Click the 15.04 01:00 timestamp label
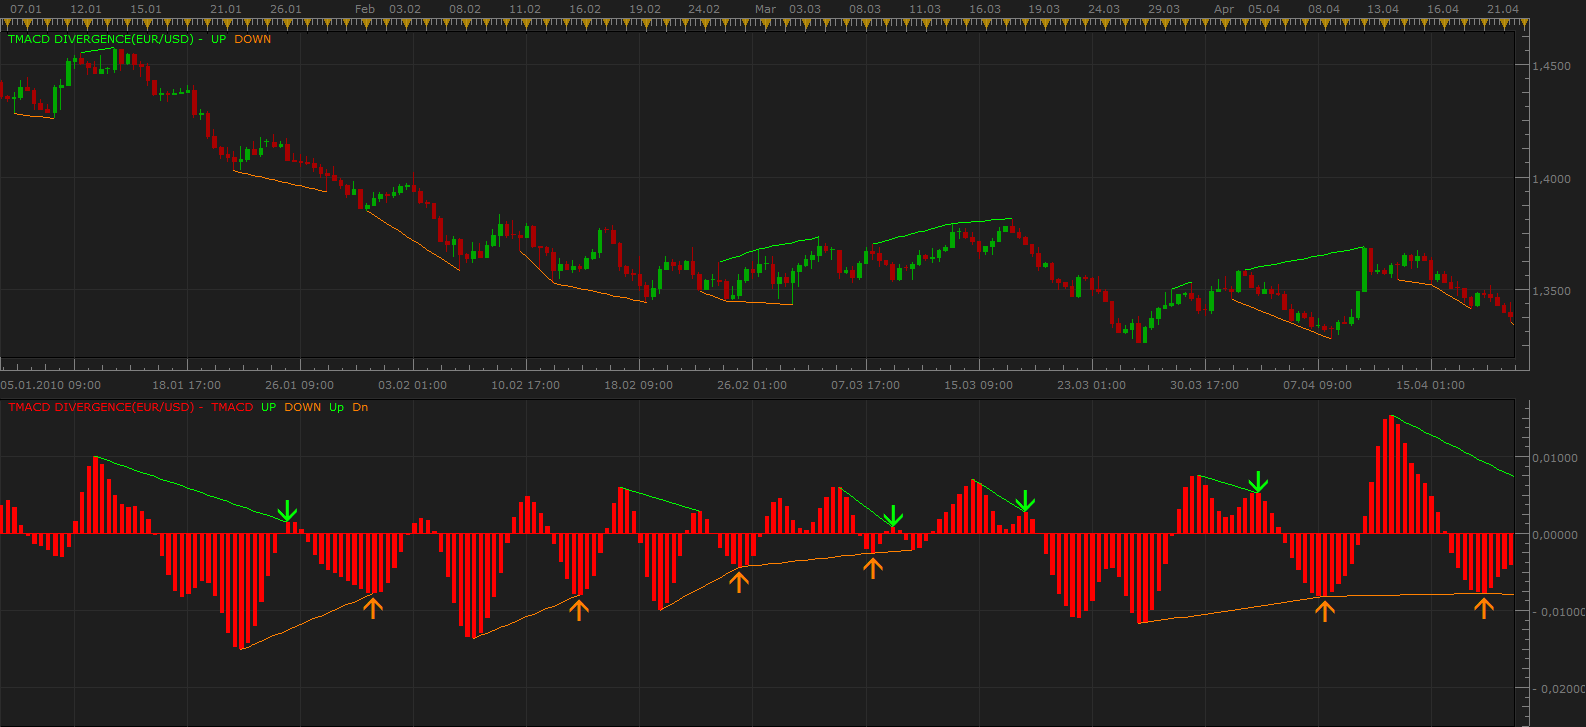The height and width of the screenshot is (727, 1586). point(1430,385)
